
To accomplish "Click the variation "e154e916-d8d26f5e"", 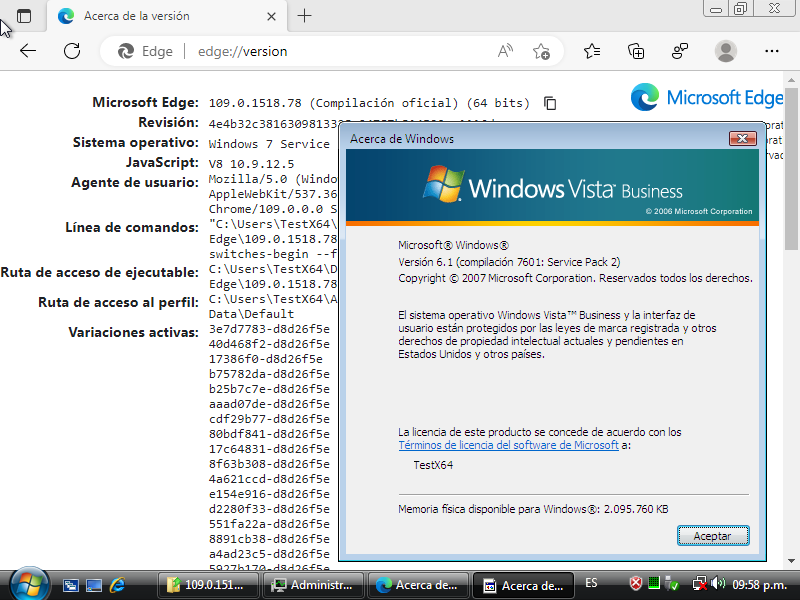I will [269, 494].
